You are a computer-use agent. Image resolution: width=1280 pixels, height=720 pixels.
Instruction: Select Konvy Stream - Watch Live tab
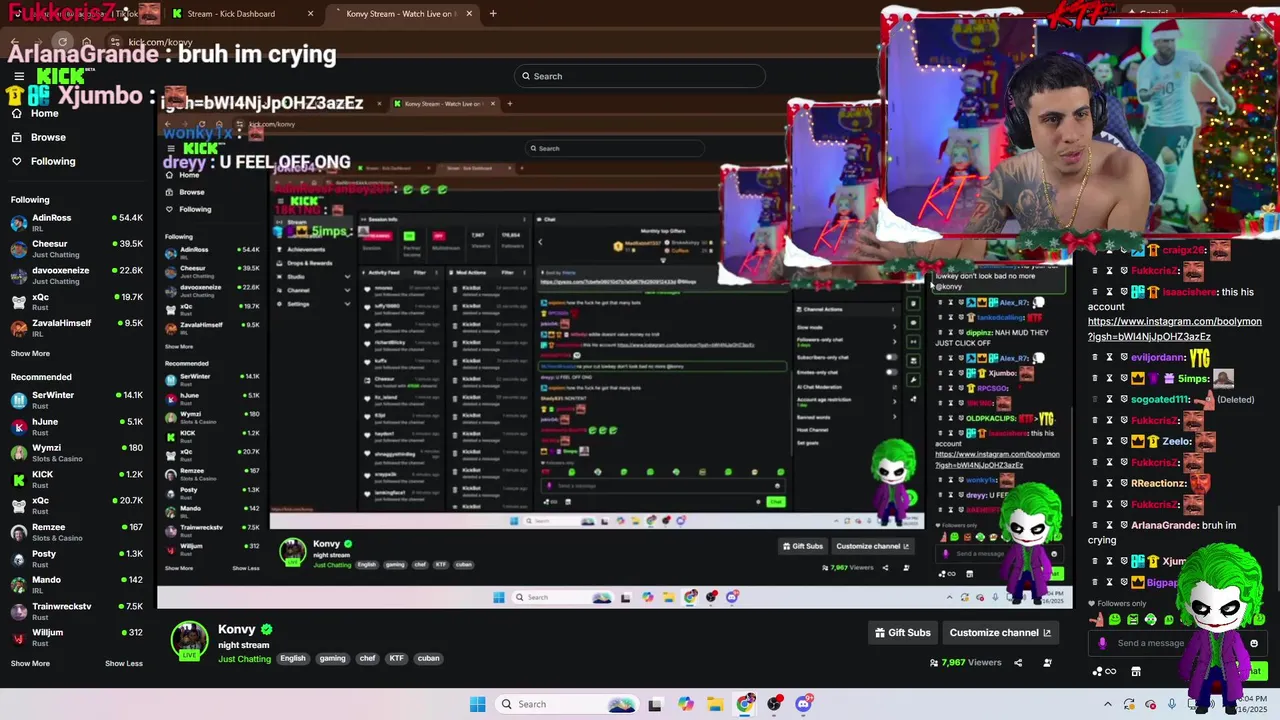click(x=400, y=14)
